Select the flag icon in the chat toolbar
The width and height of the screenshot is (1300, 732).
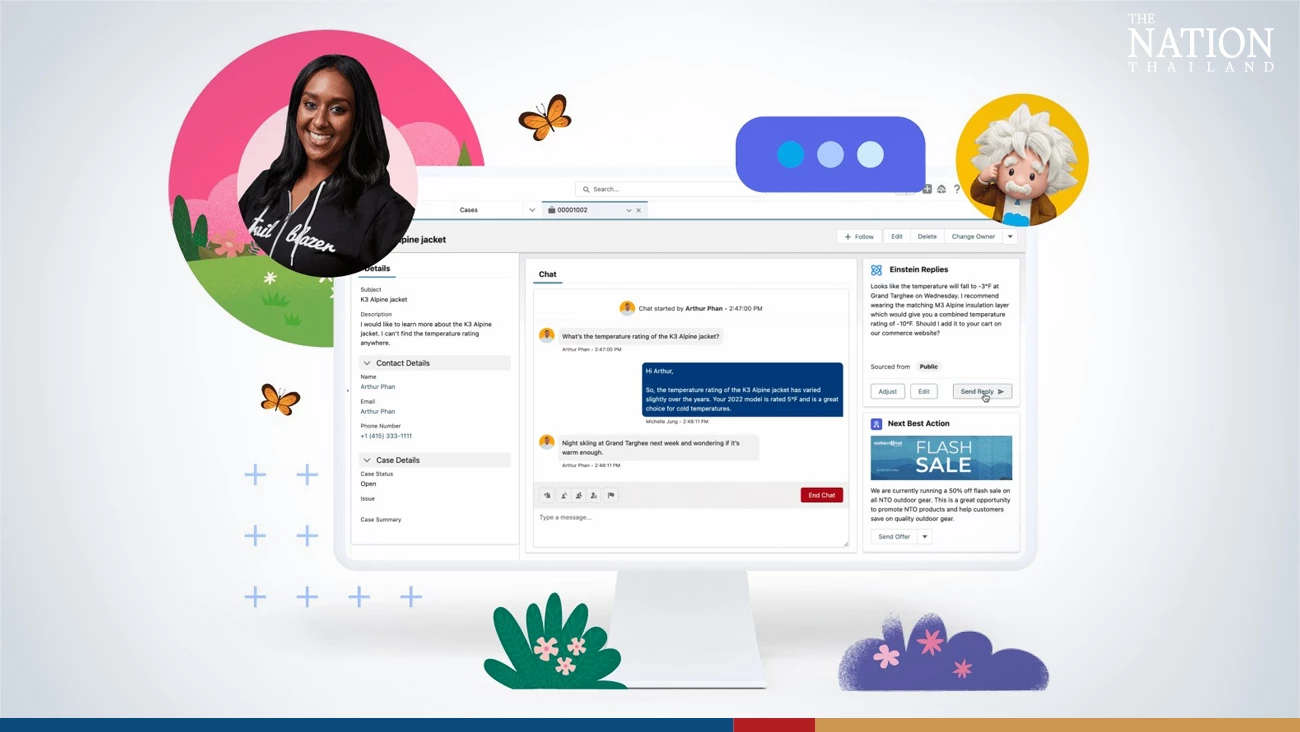tap(611, 495)
